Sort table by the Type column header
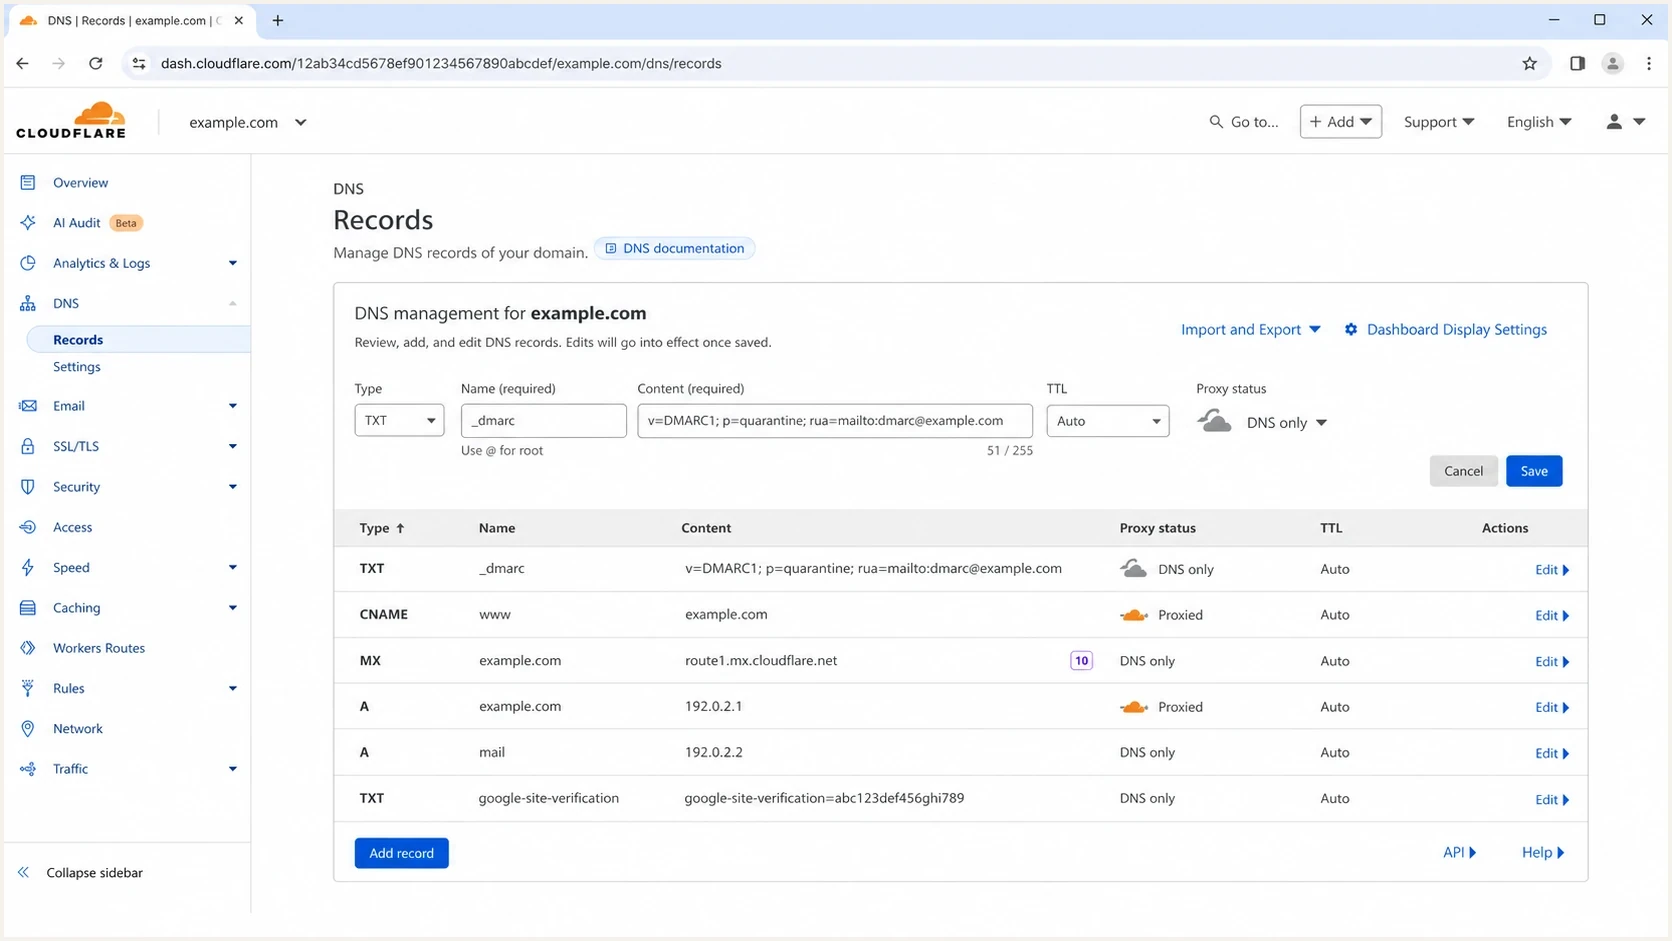This screenshot has width=1672, height=941. point(382,528)
